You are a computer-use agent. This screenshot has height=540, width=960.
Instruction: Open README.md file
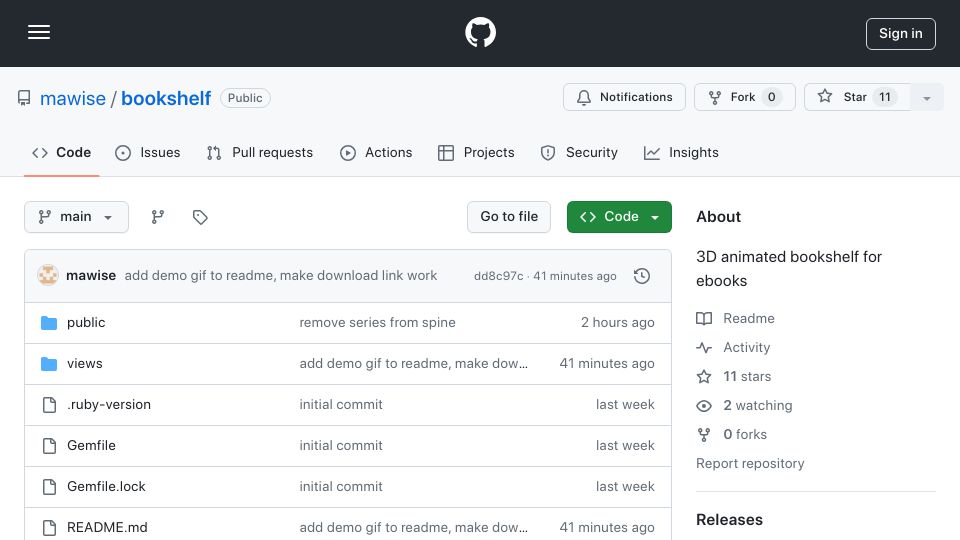pyautogui.click(x=107, y=528)
